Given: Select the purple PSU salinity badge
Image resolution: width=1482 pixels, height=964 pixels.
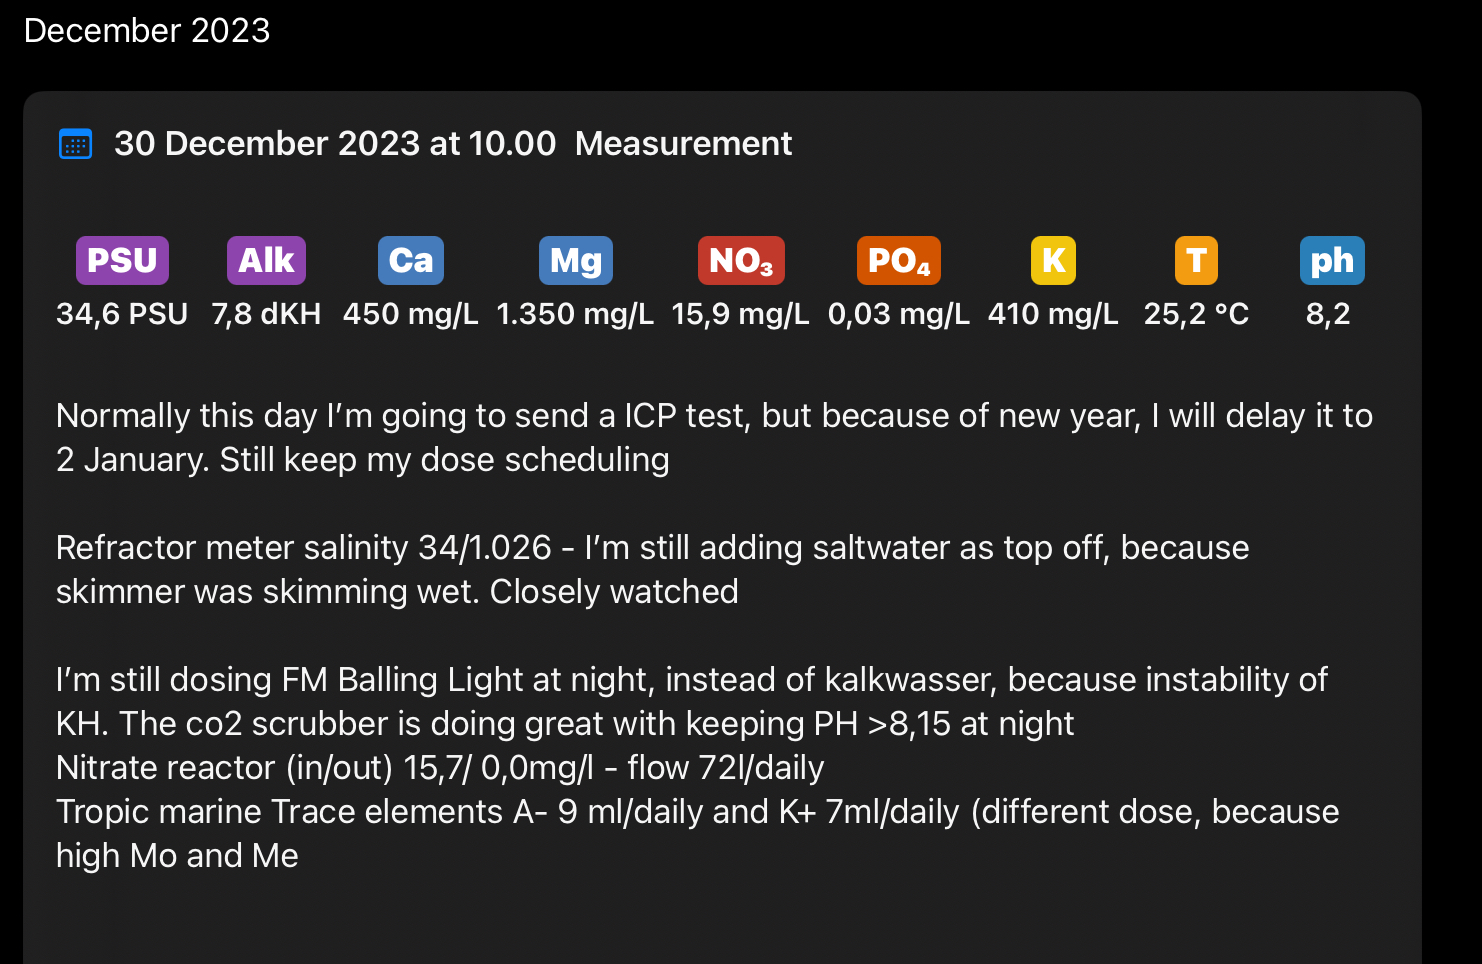Looking at the screenshot, I should (122, 261).
